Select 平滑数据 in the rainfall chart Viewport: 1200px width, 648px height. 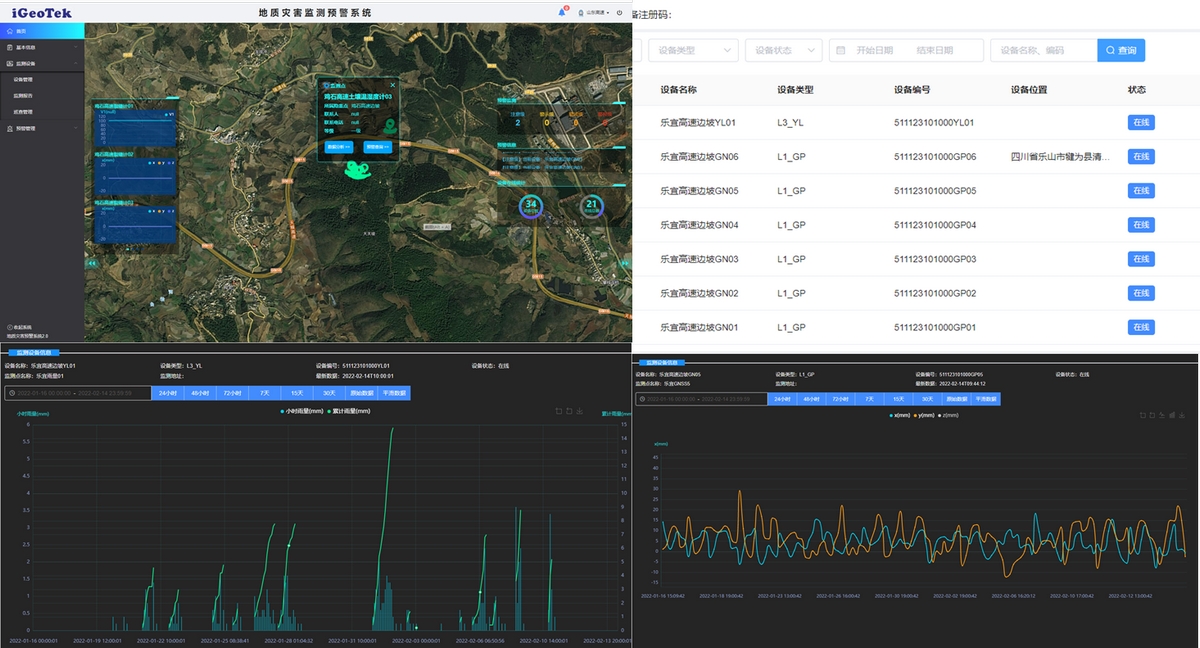click(395, 393)
